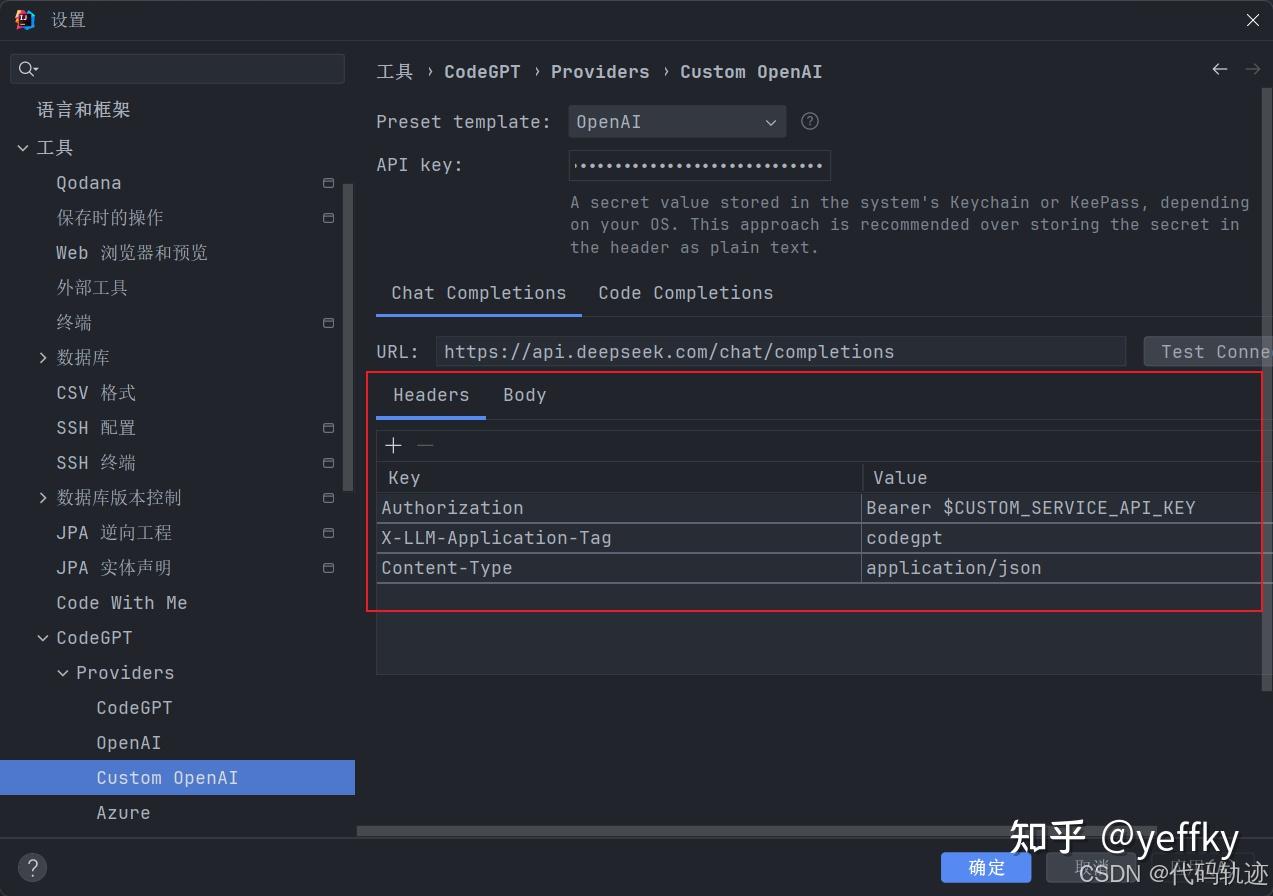Viewport: 1273px width, 896px height.
Task: Switch to the Body tab
Action: click(x=524, y=395)
